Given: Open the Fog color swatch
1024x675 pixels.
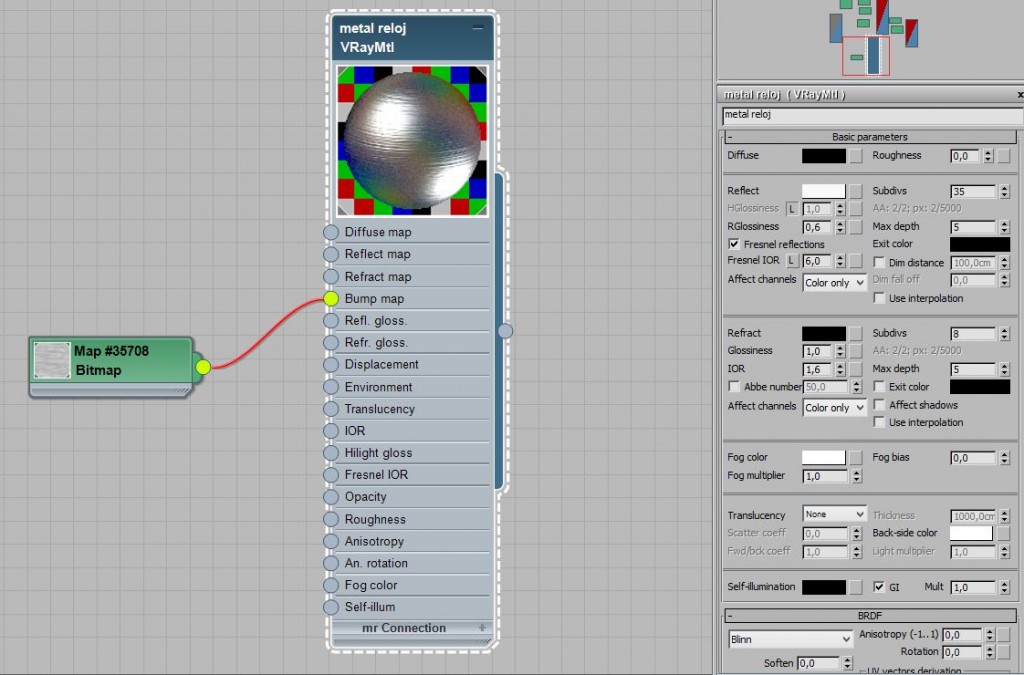Looking at the screenshot, I should pos(824,457).
